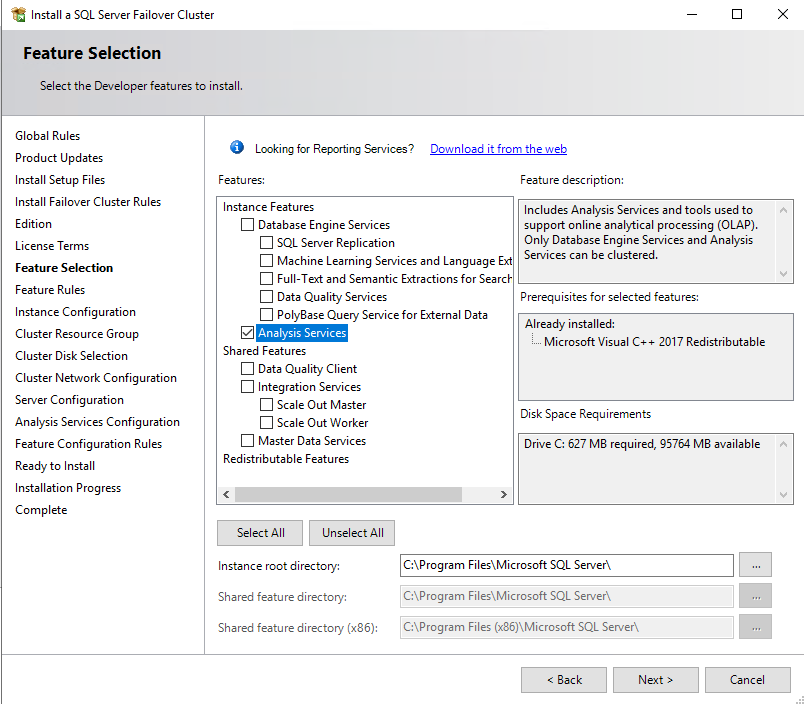
Task: Select Edition step in sidebar
Action: click(x=33, y=224)
